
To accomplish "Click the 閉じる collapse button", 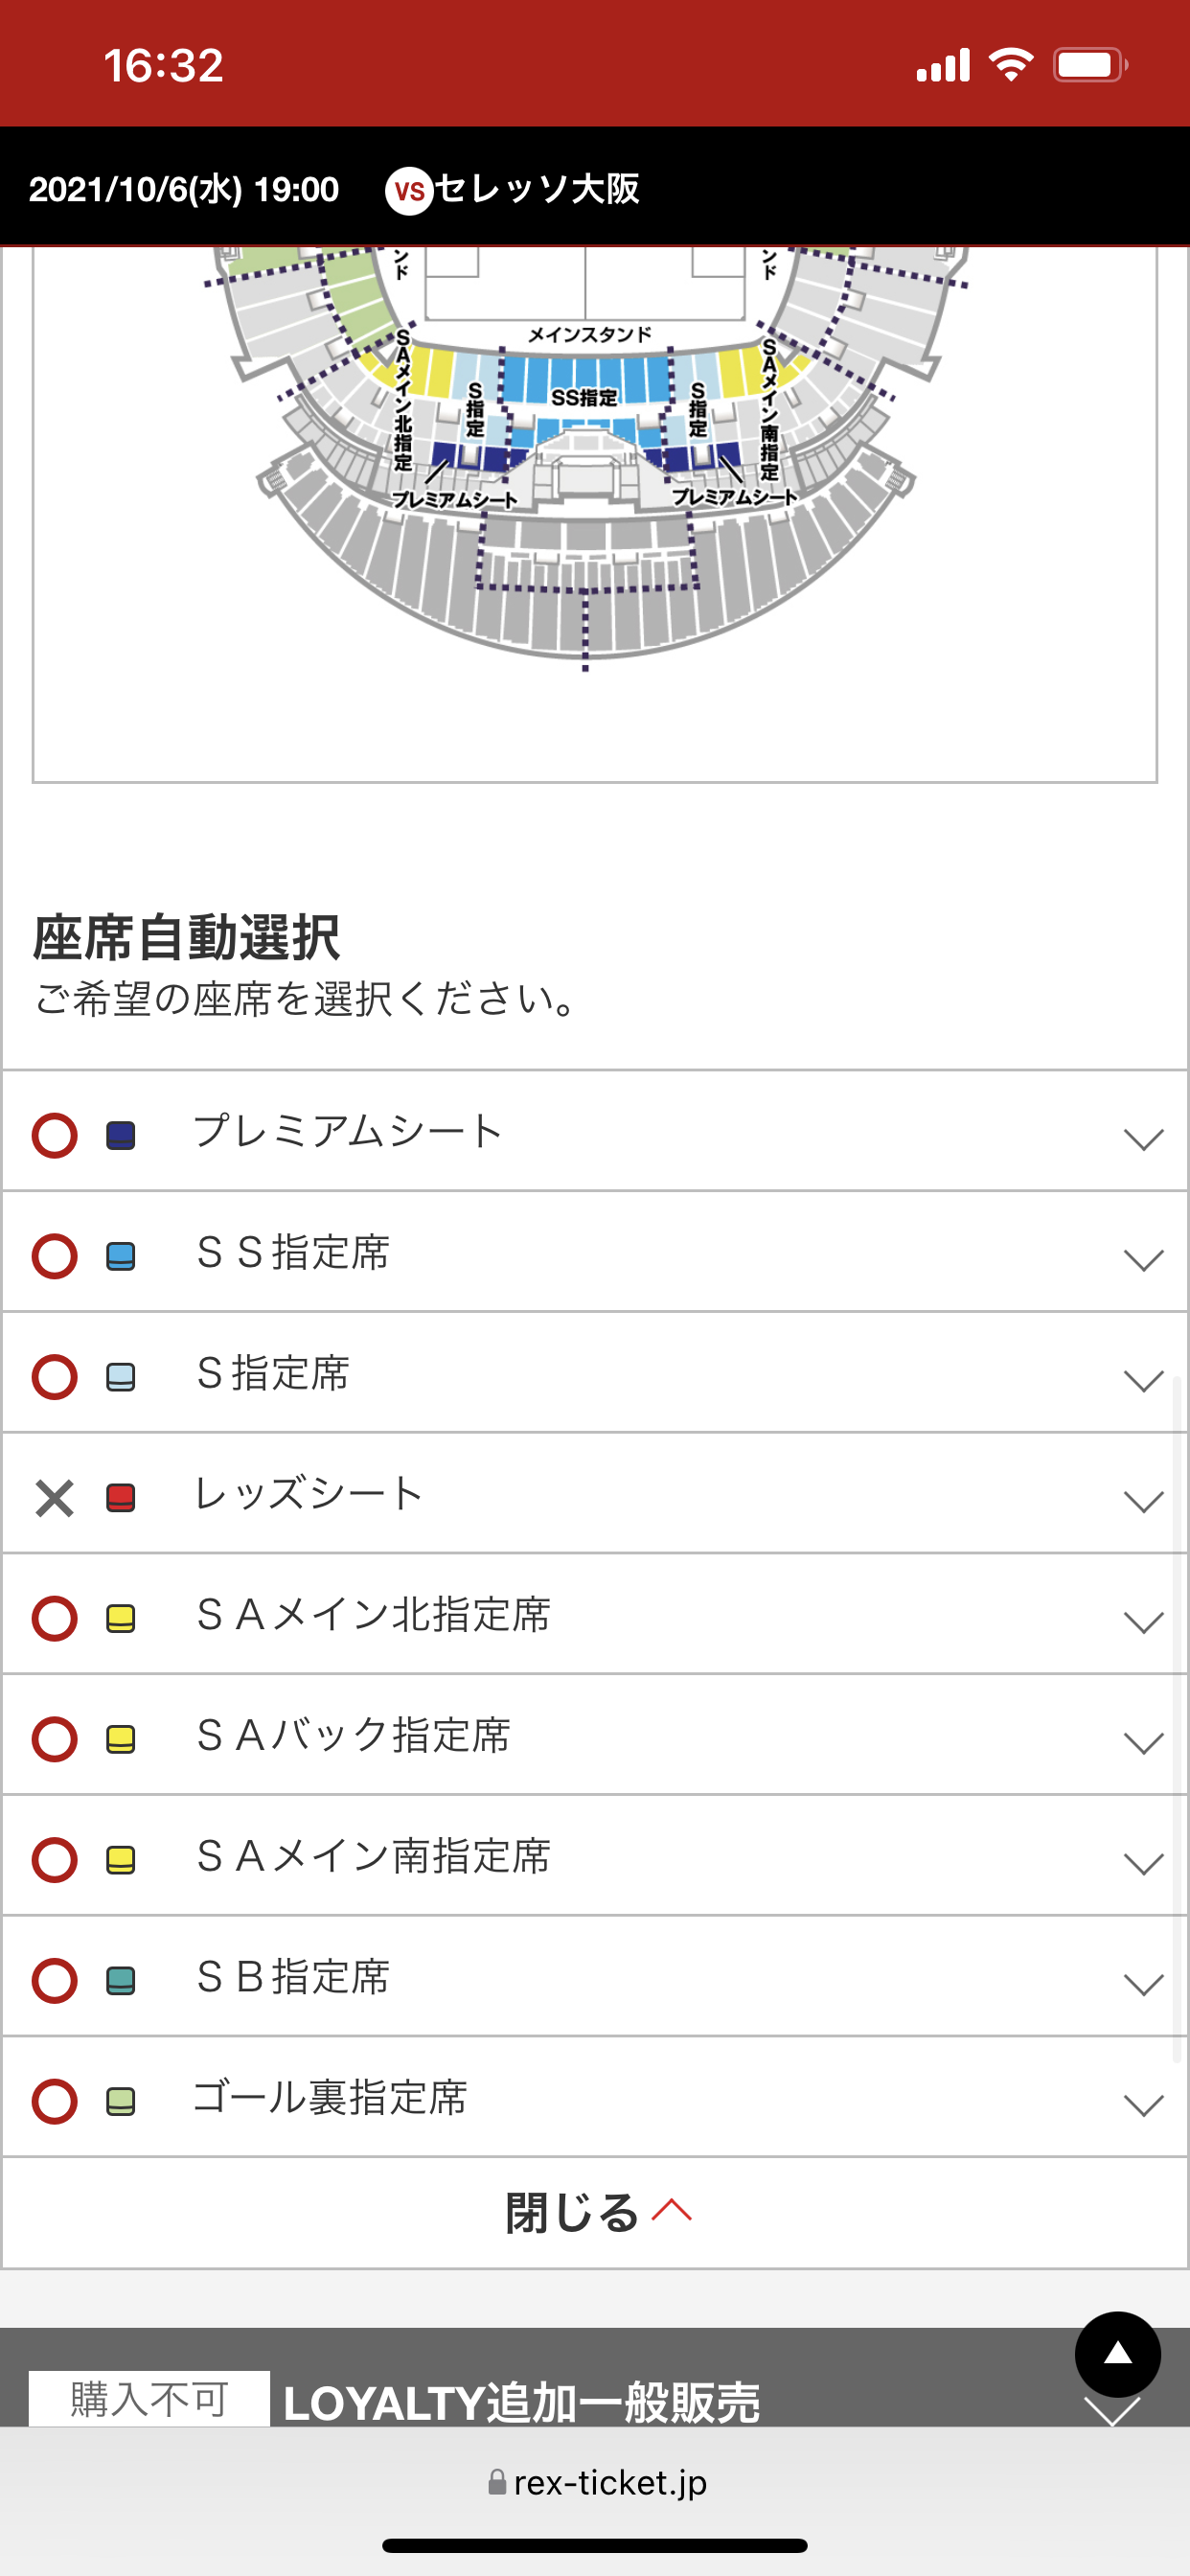I will (x=596, y=2212).
